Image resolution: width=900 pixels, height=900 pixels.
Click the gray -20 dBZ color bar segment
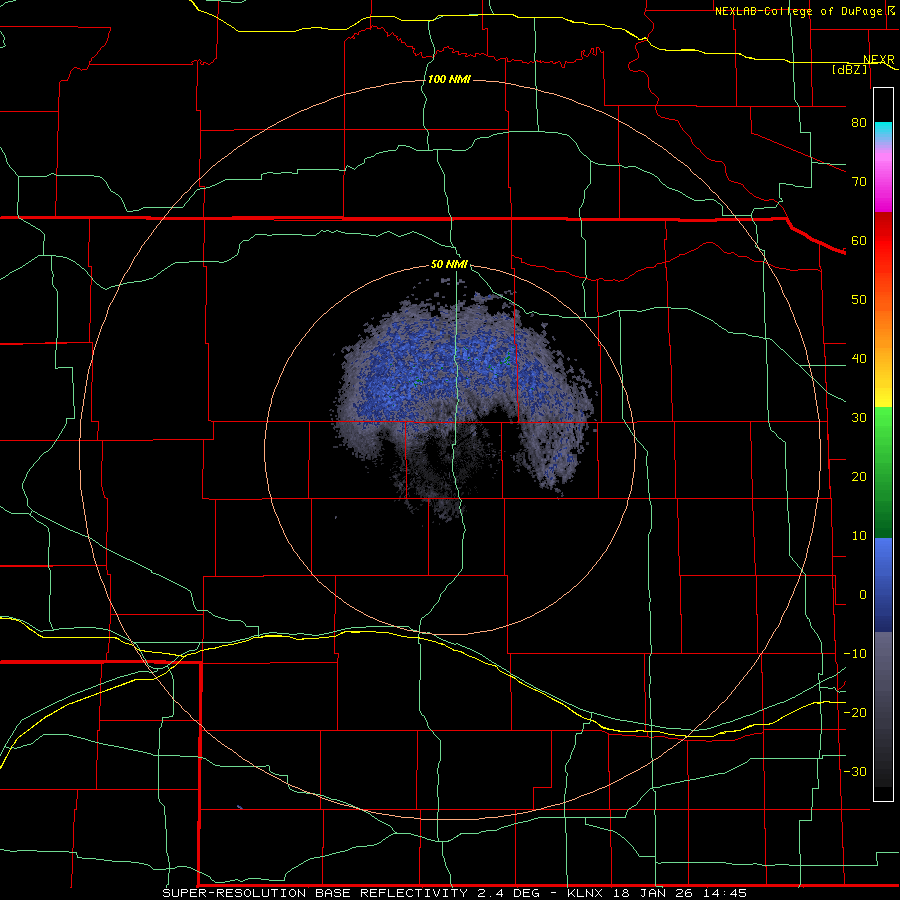point(883,712)
